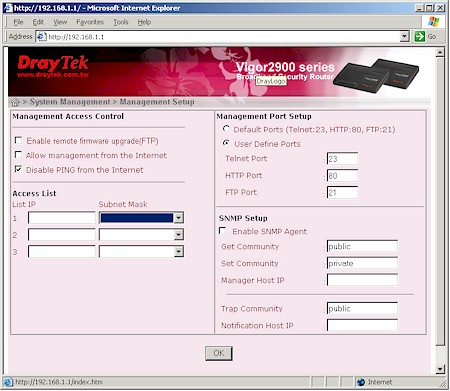Image resolution: width=450 pixels, height=391 pixels.
Task: Check Allow management from the Internet
Action: (x=18, y=155)
